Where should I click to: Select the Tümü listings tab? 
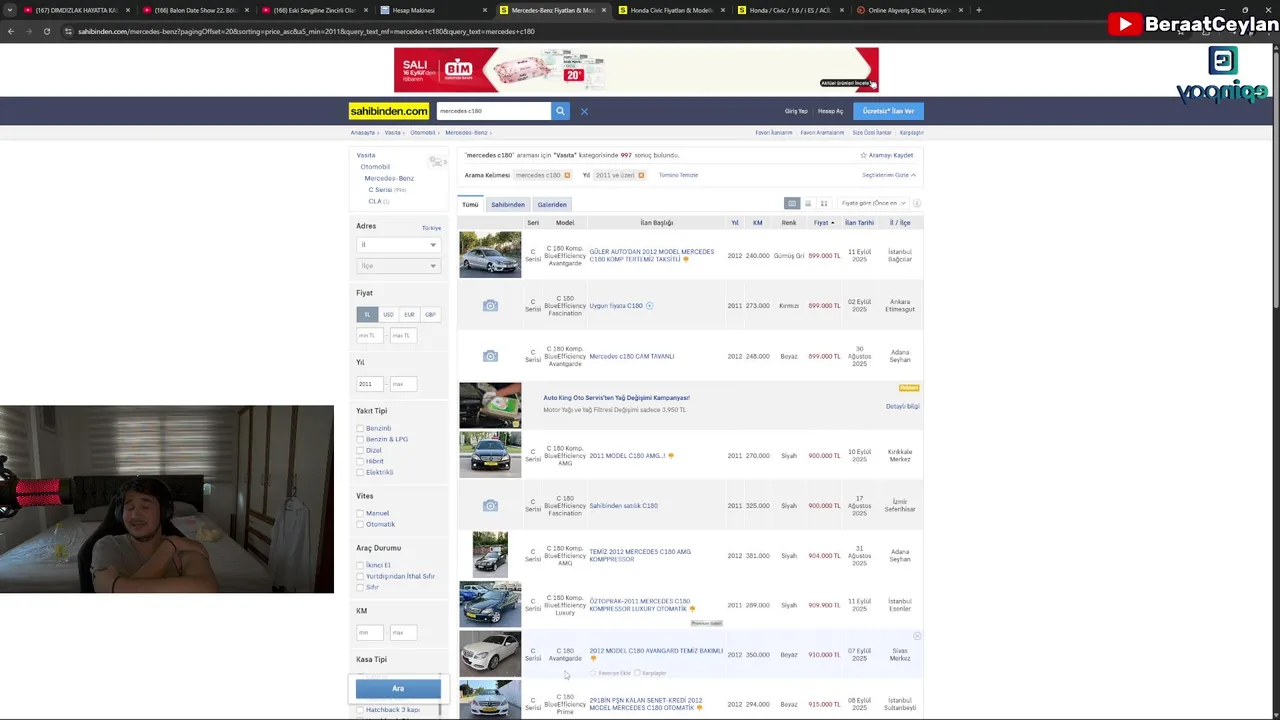click(x=470, y=204)
